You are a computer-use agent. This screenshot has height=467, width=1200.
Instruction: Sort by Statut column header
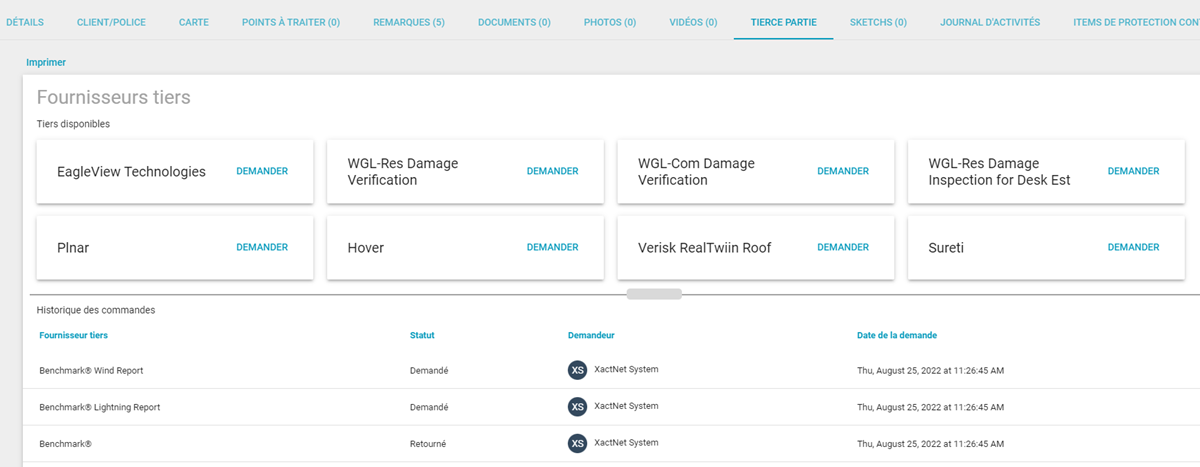coord(422,335)
